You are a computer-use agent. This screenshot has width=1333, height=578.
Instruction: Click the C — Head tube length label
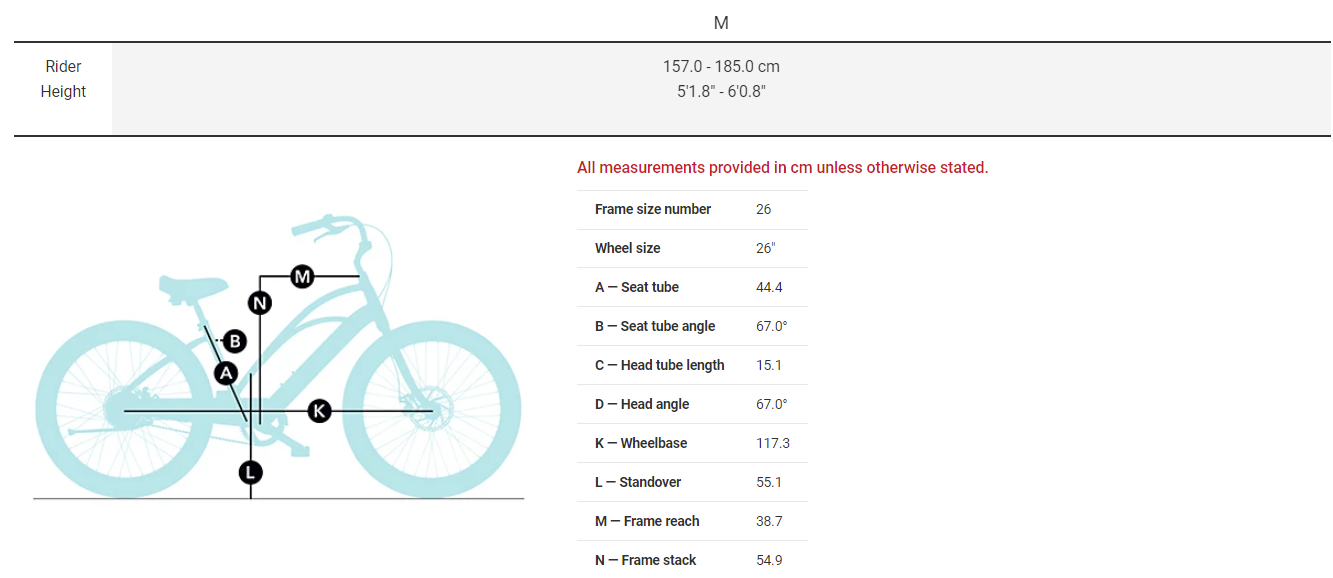click(x=659, y=365)
